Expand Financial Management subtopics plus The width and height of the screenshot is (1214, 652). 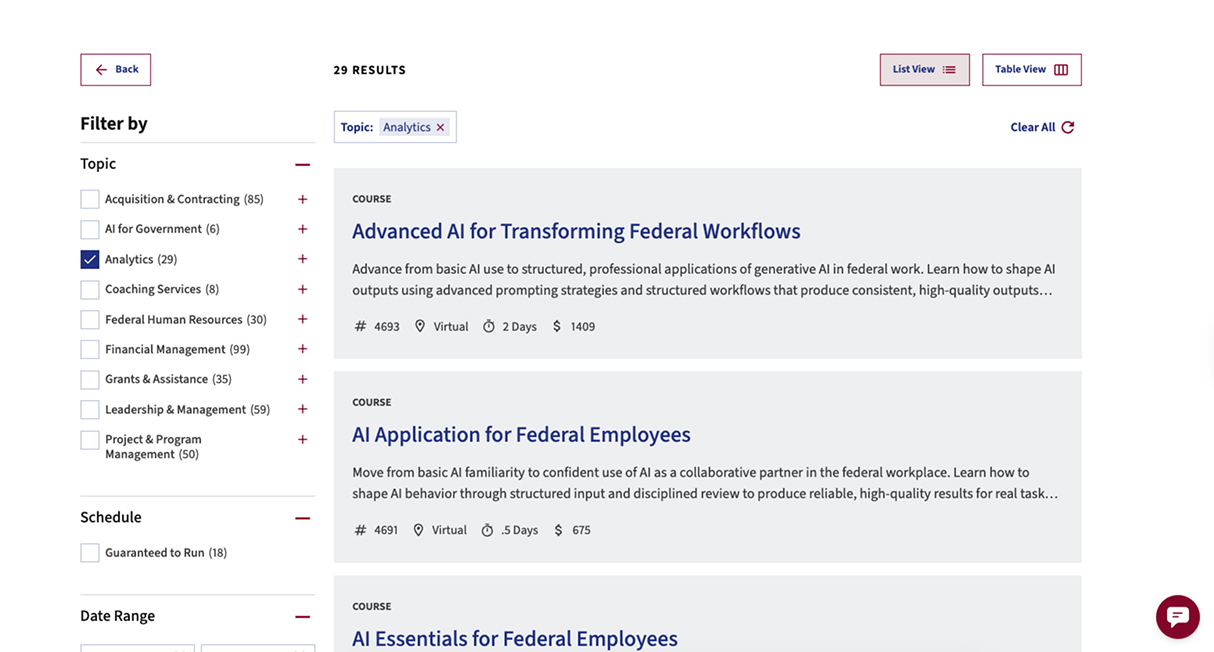coord(303,349)
